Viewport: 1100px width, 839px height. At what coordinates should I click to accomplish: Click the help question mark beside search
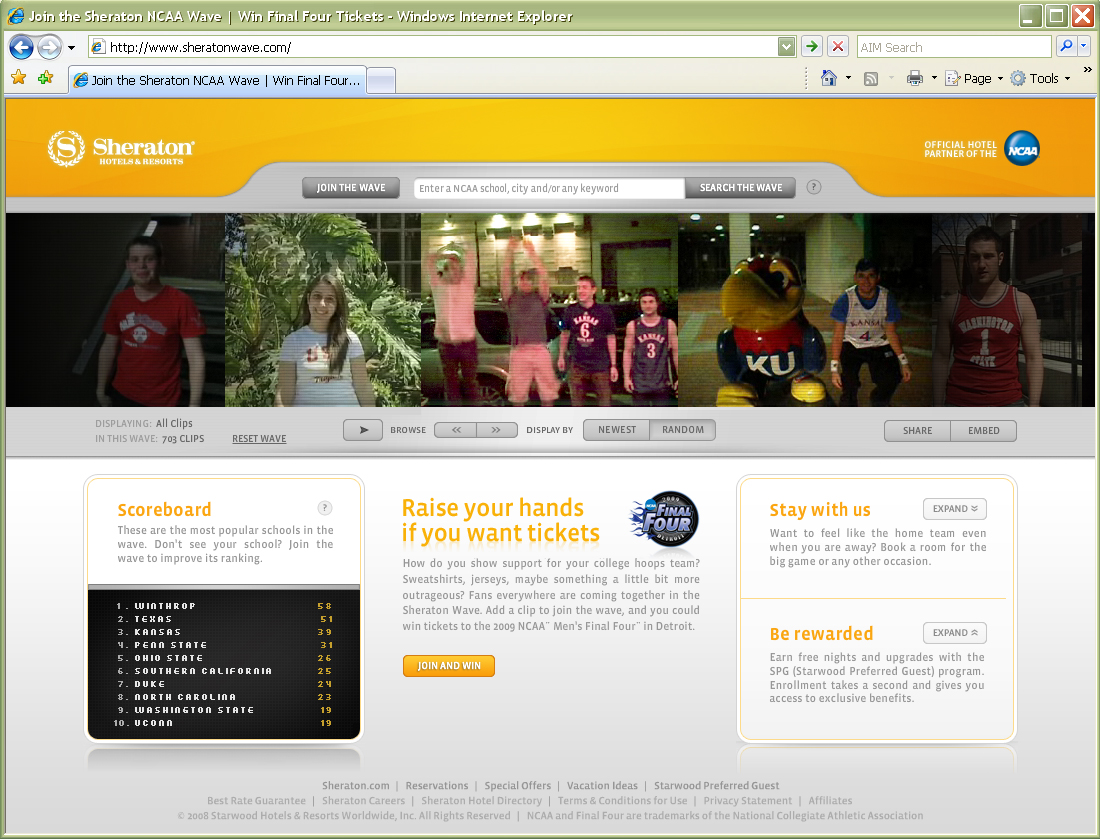pos(814,187)
